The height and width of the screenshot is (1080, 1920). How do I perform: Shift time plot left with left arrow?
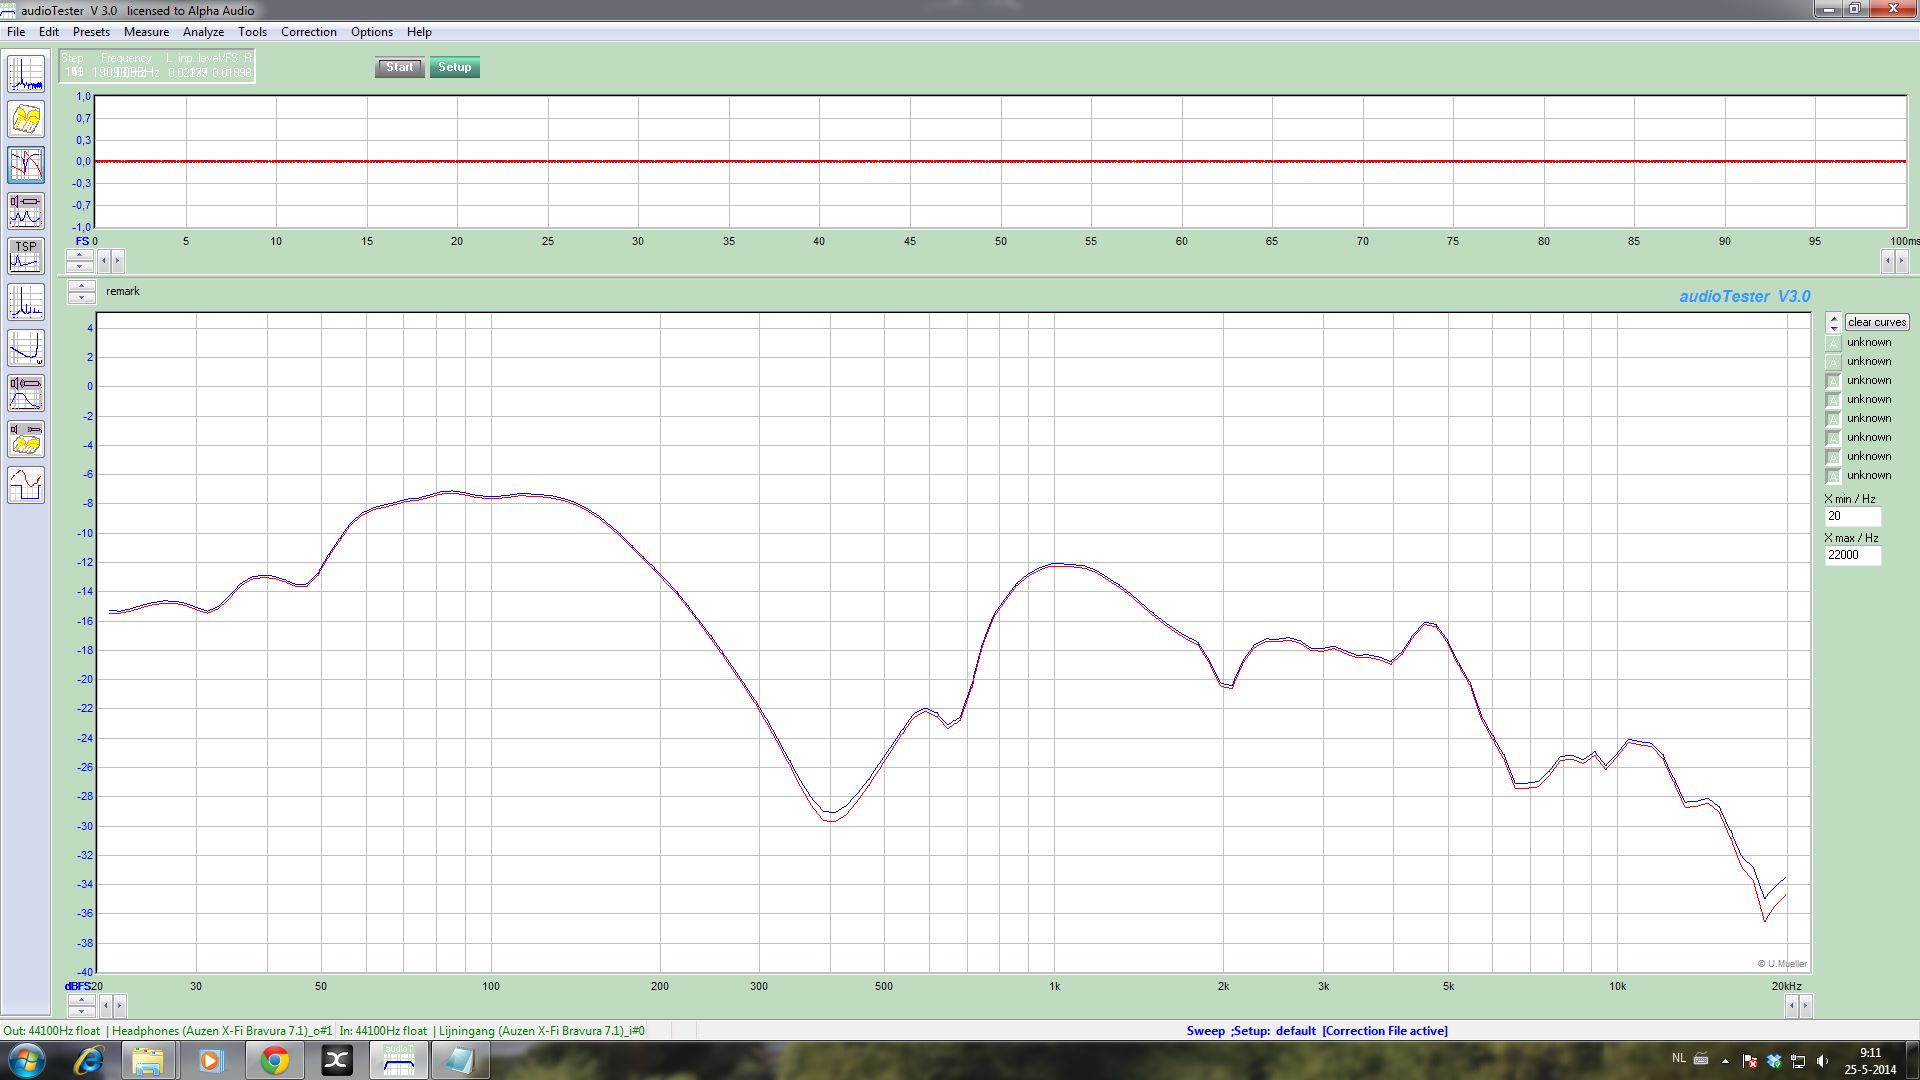tap(104, 261)
